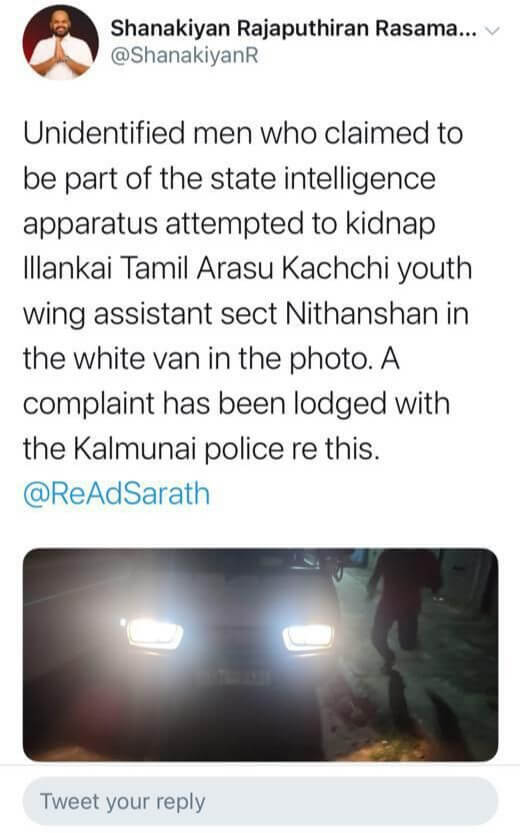
Task: Tap the van's right headlight in photo
Action: coord(308,636)
